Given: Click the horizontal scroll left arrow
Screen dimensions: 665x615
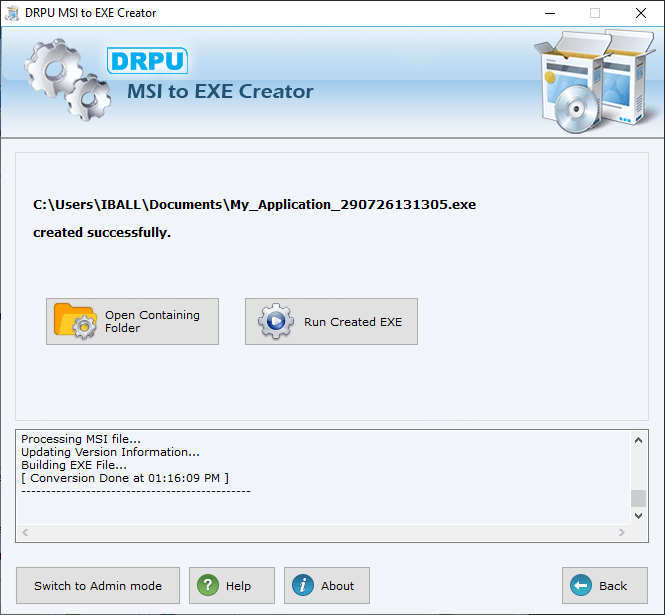Looking at the screenshot, I should [25, 532].
